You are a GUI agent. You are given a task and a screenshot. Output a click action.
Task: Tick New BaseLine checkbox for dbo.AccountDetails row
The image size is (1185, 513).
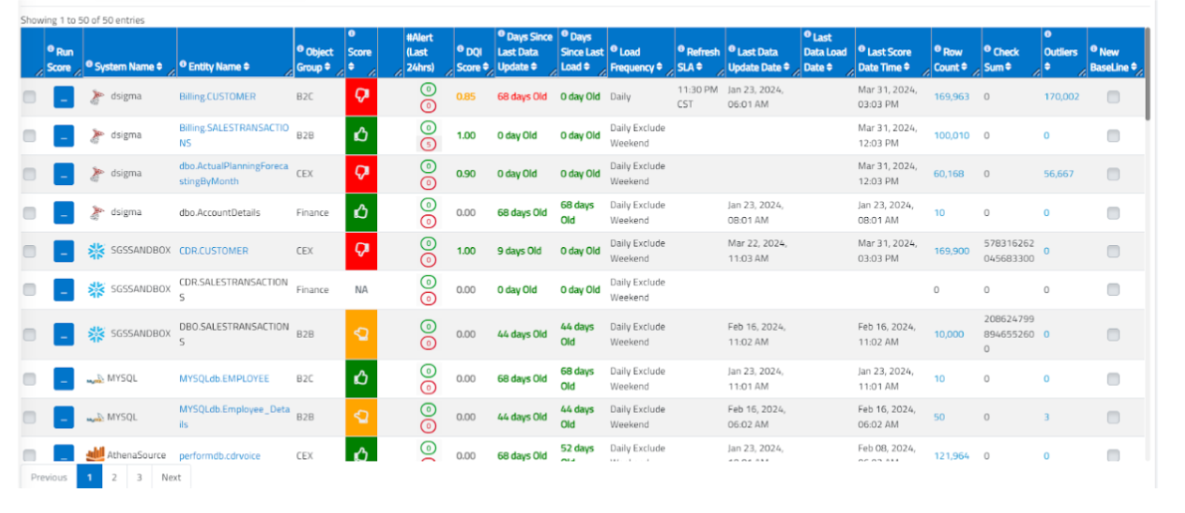pos(1113,212)
